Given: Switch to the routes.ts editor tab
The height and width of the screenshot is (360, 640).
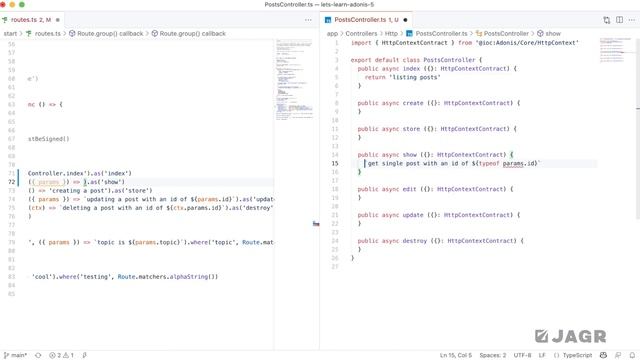Looking at the screenshot, I should coord(31,20).
